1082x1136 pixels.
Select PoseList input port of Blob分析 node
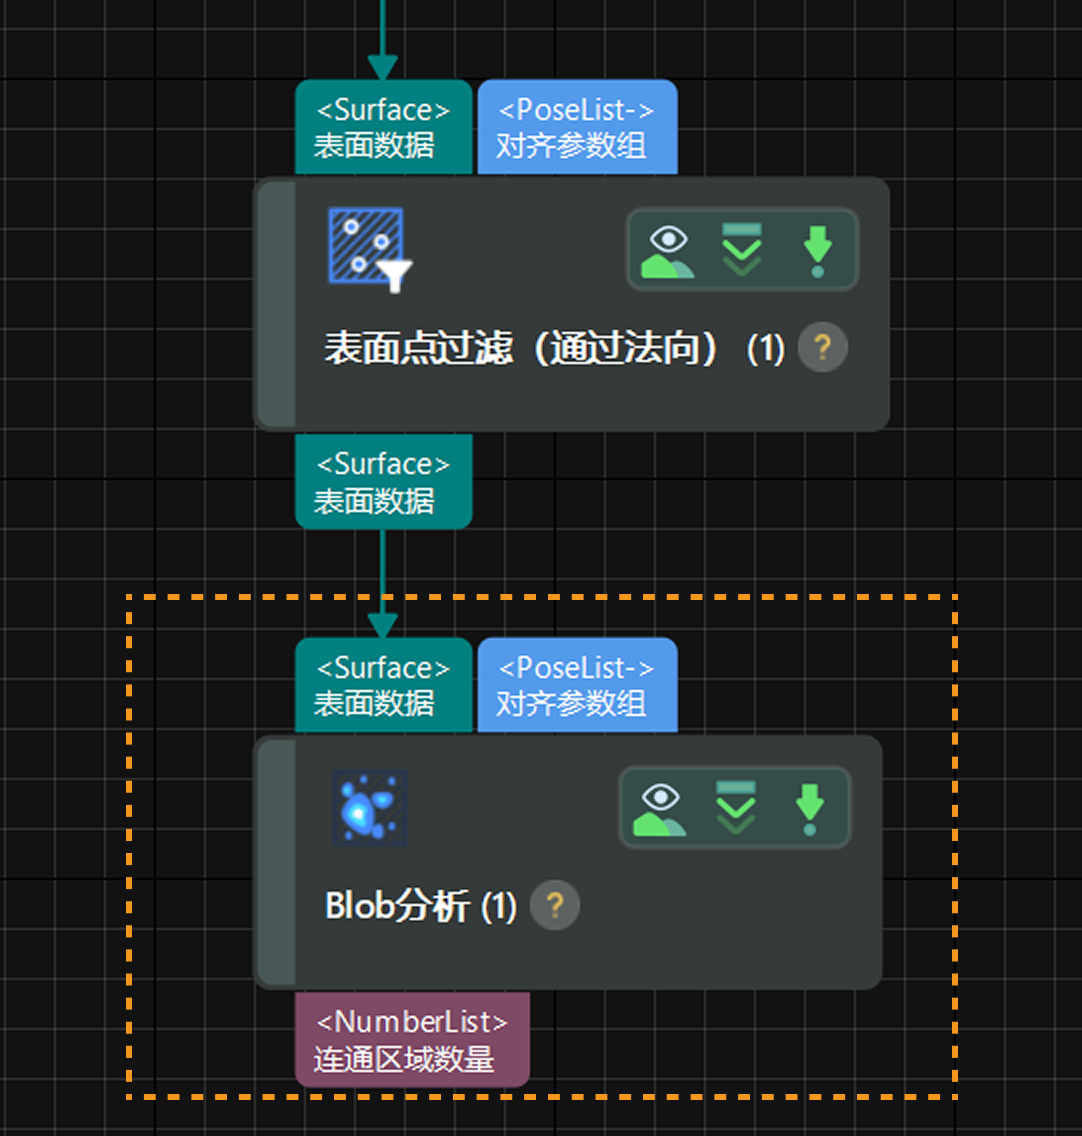(x=578, y=685)
